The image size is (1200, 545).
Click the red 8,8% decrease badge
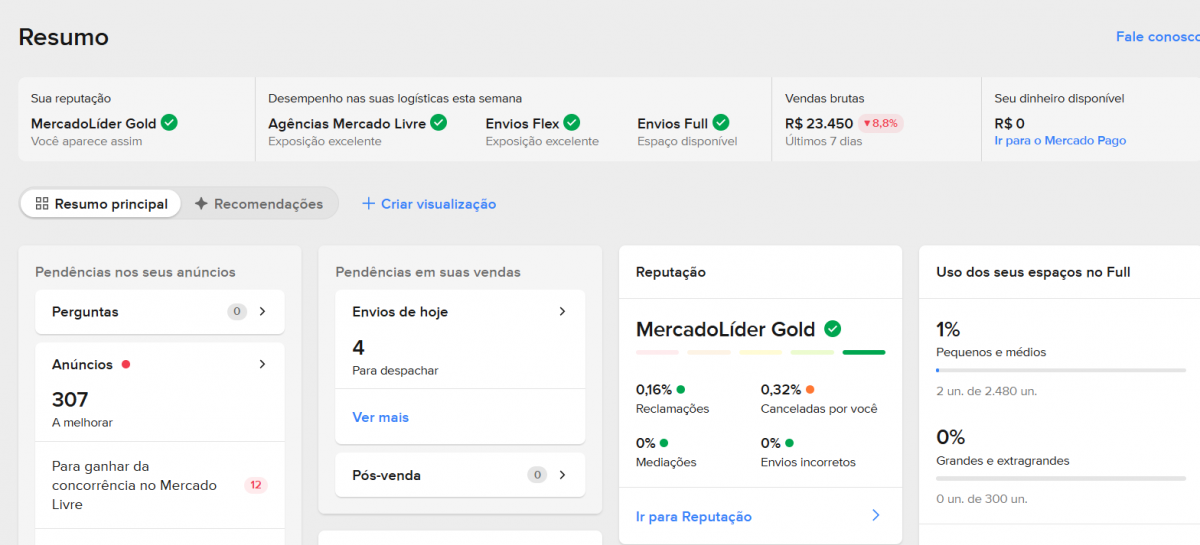coord(880,124)
